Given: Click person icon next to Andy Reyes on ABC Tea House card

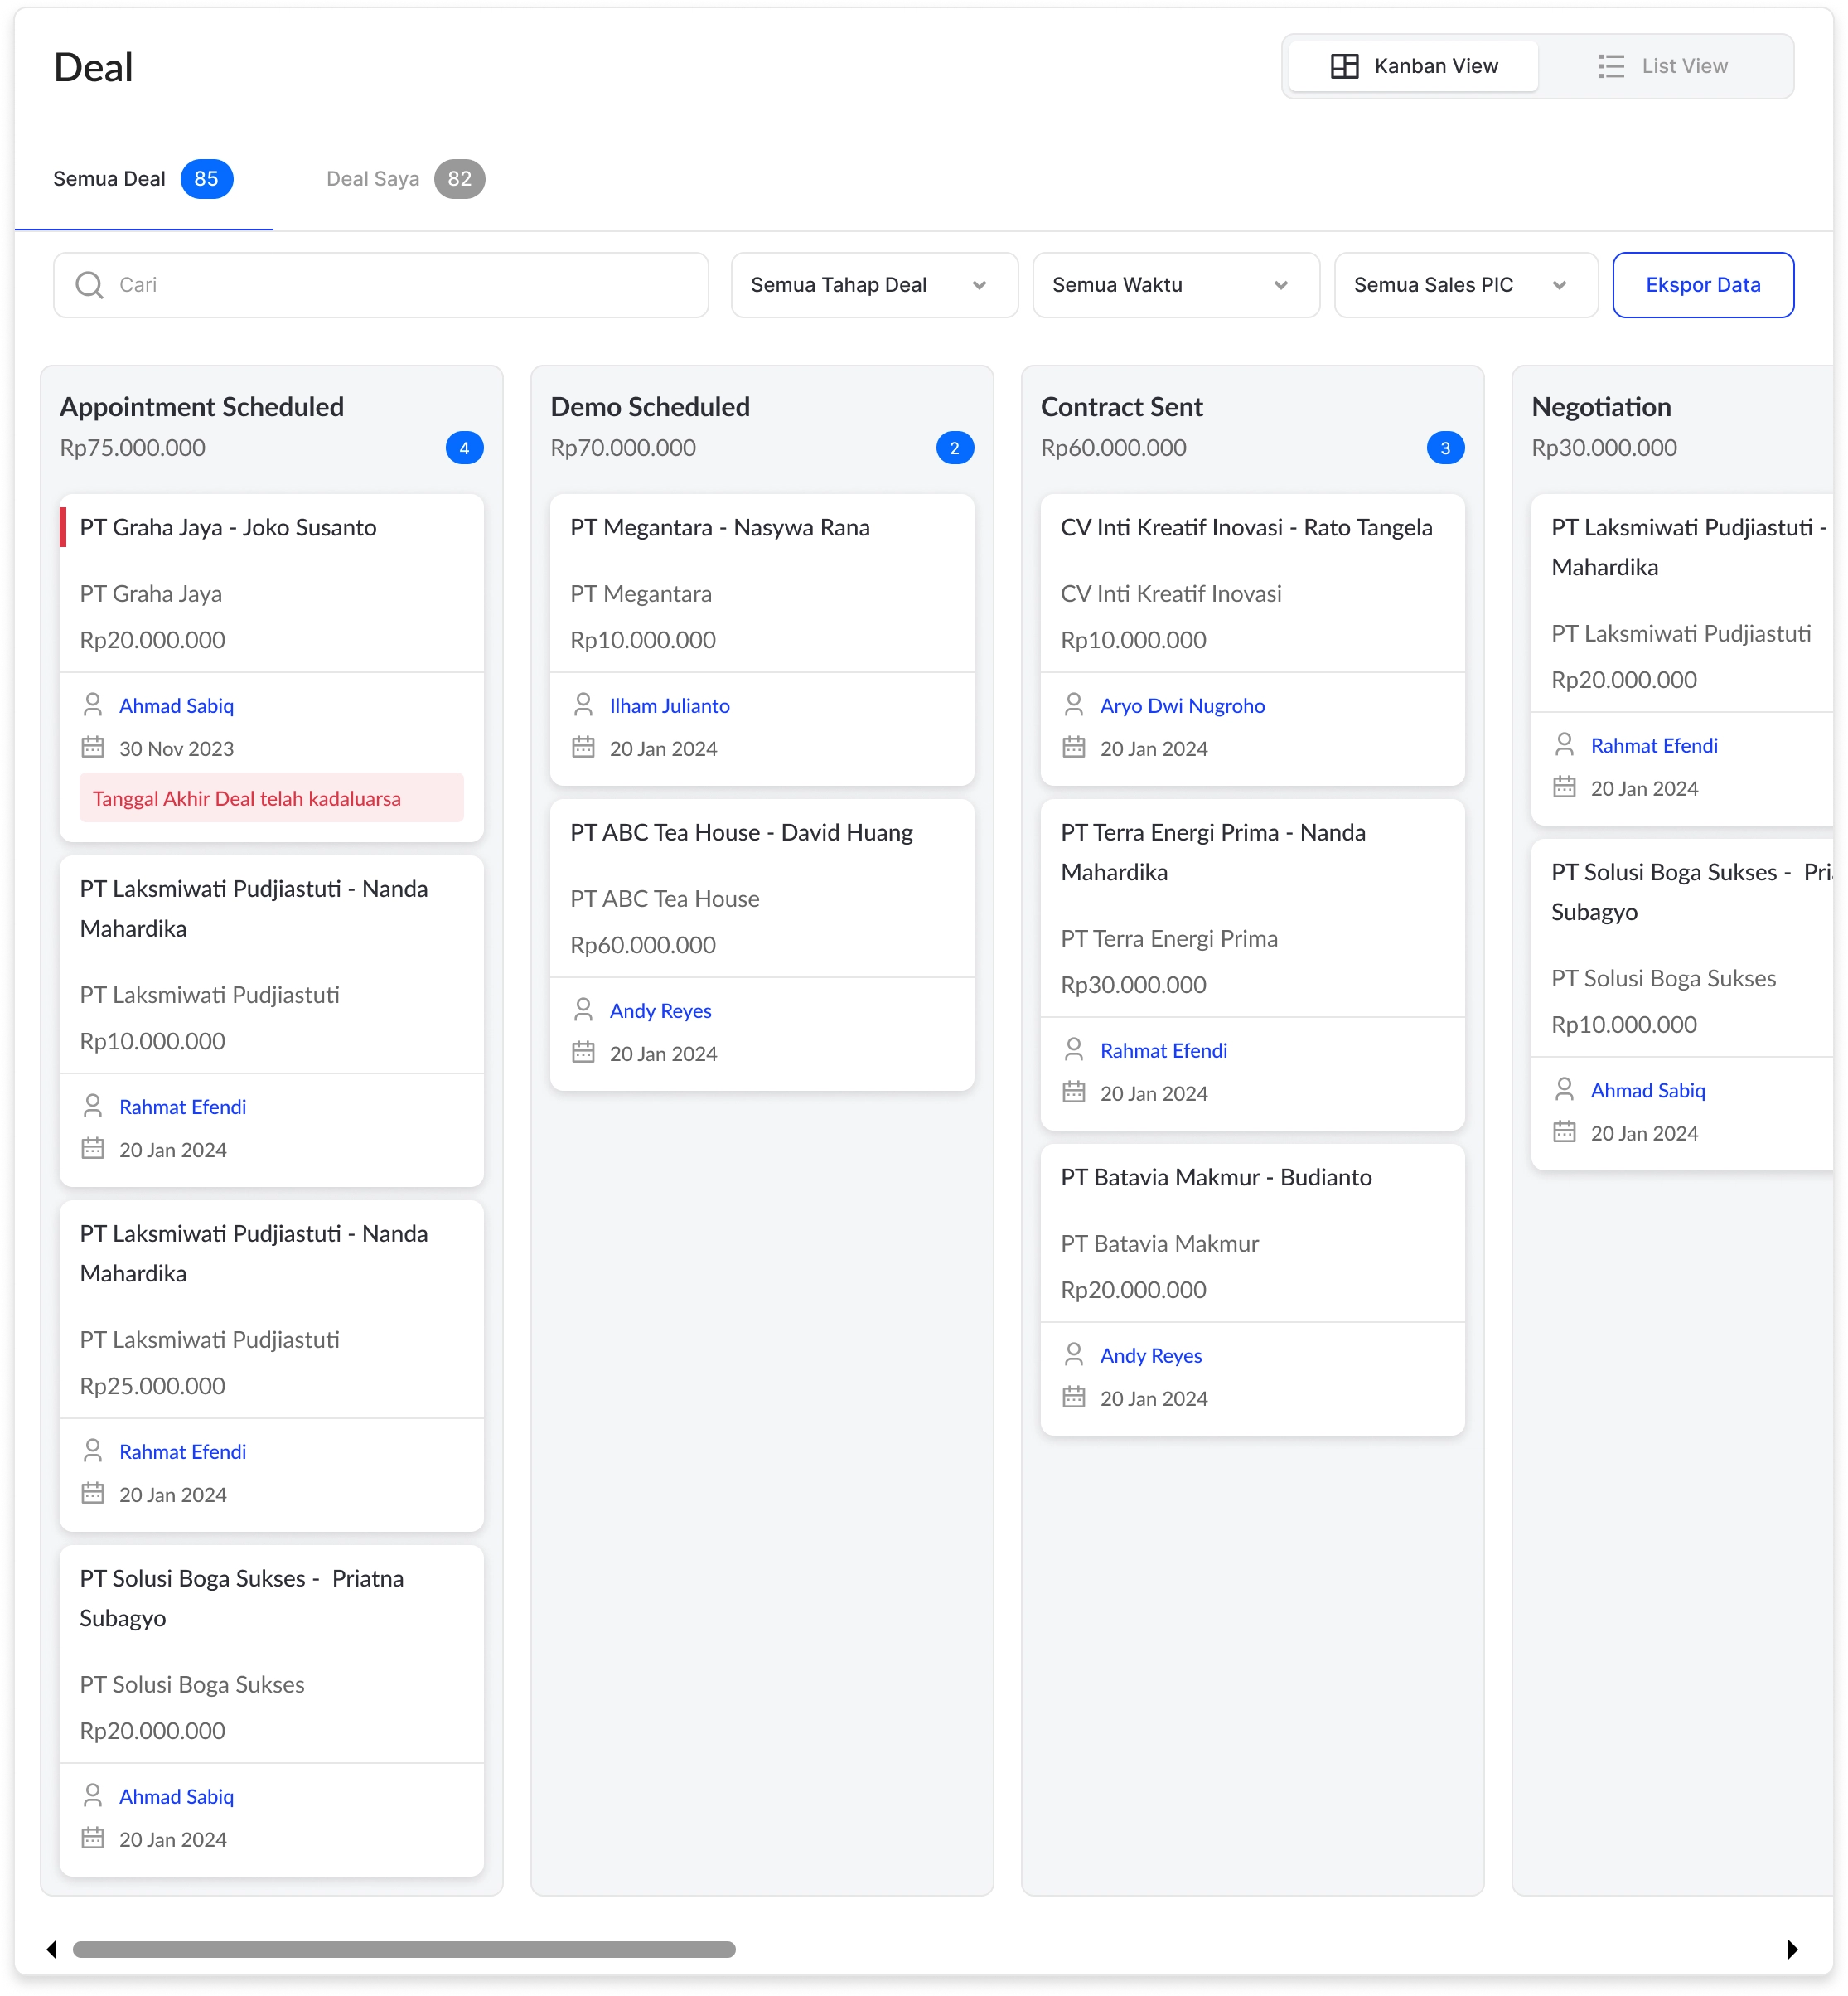Looking at the screenshot, I should point(583,1010).
